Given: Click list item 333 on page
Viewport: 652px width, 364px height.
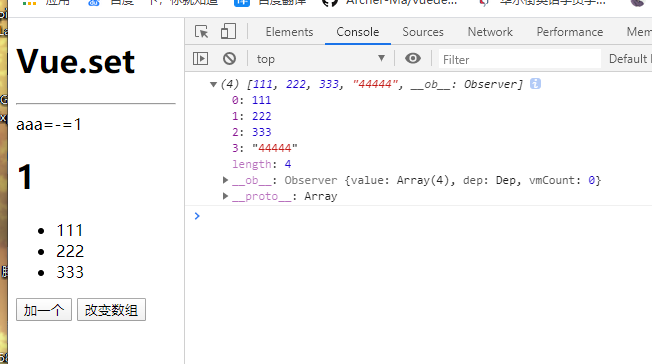Looking at the screenshot, I should pyautogui.click(x=70, y=272).
